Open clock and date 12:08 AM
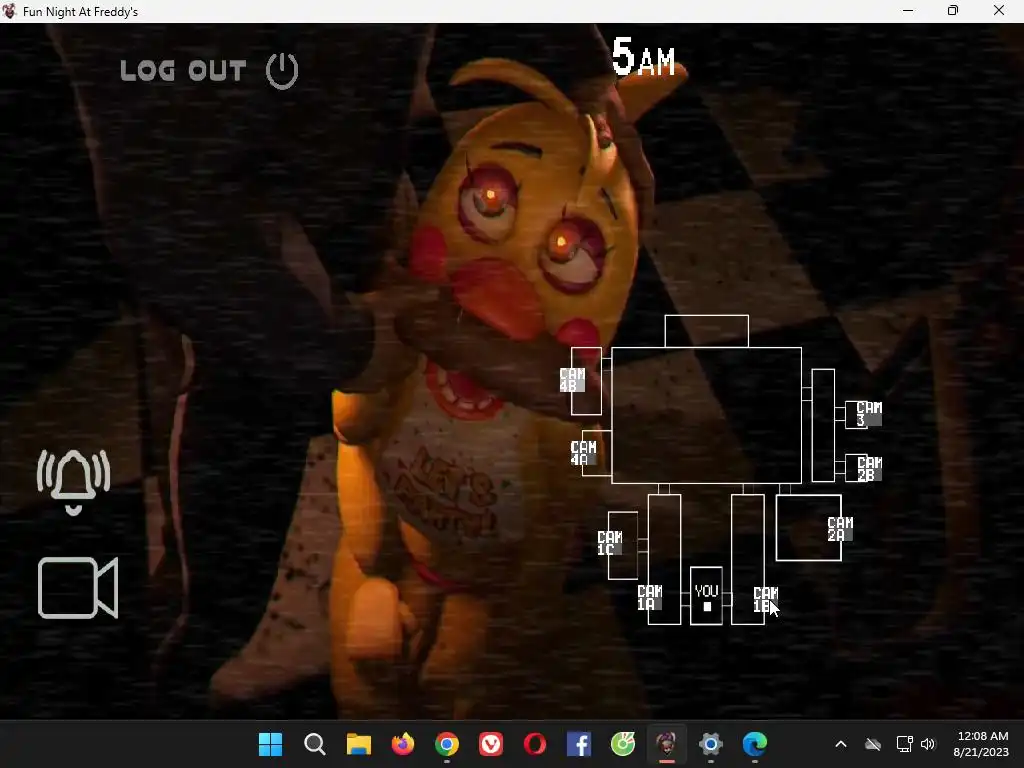The image size is (1024, 768). [x=982, y=744]
